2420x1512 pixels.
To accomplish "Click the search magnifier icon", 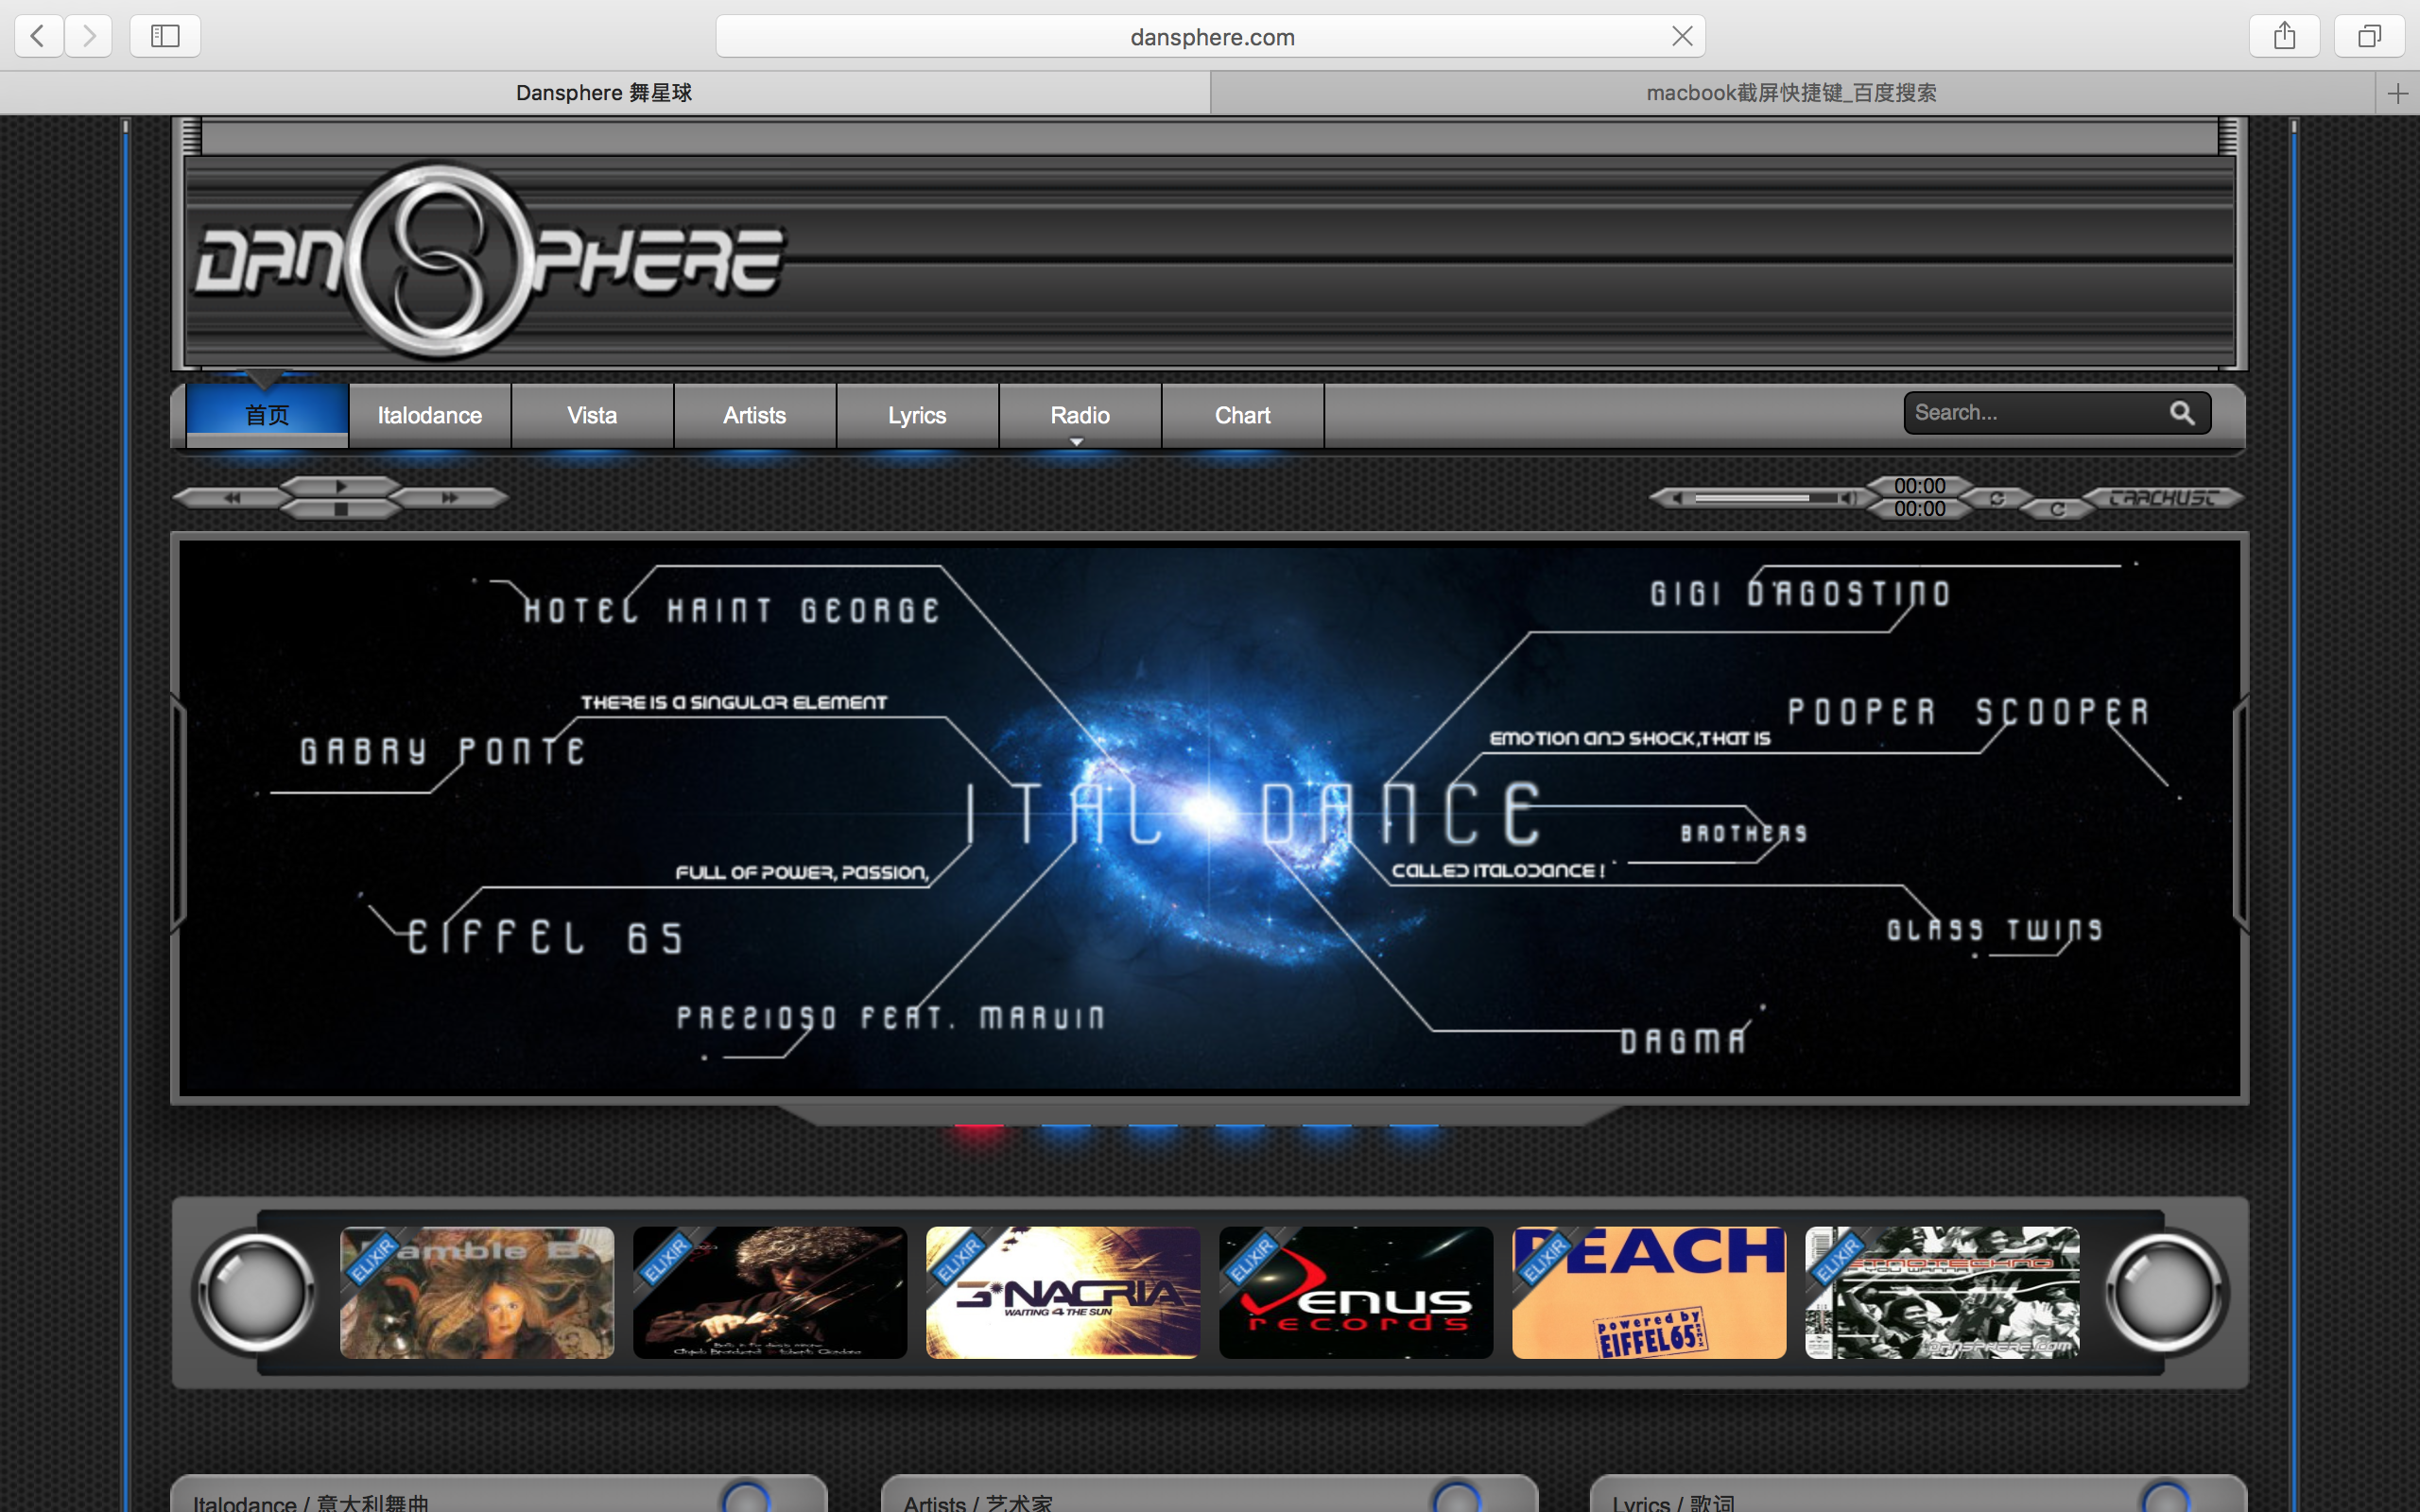I will (2182, 413).
